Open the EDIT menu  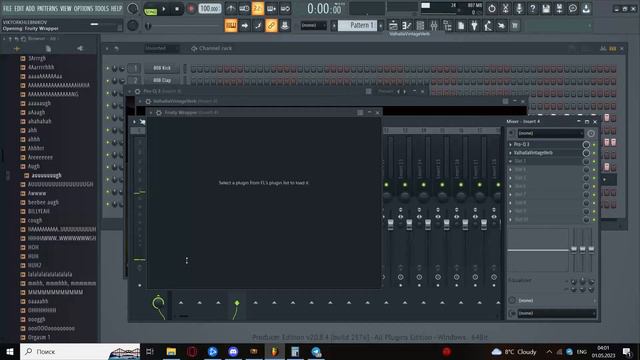pos(19,8)
